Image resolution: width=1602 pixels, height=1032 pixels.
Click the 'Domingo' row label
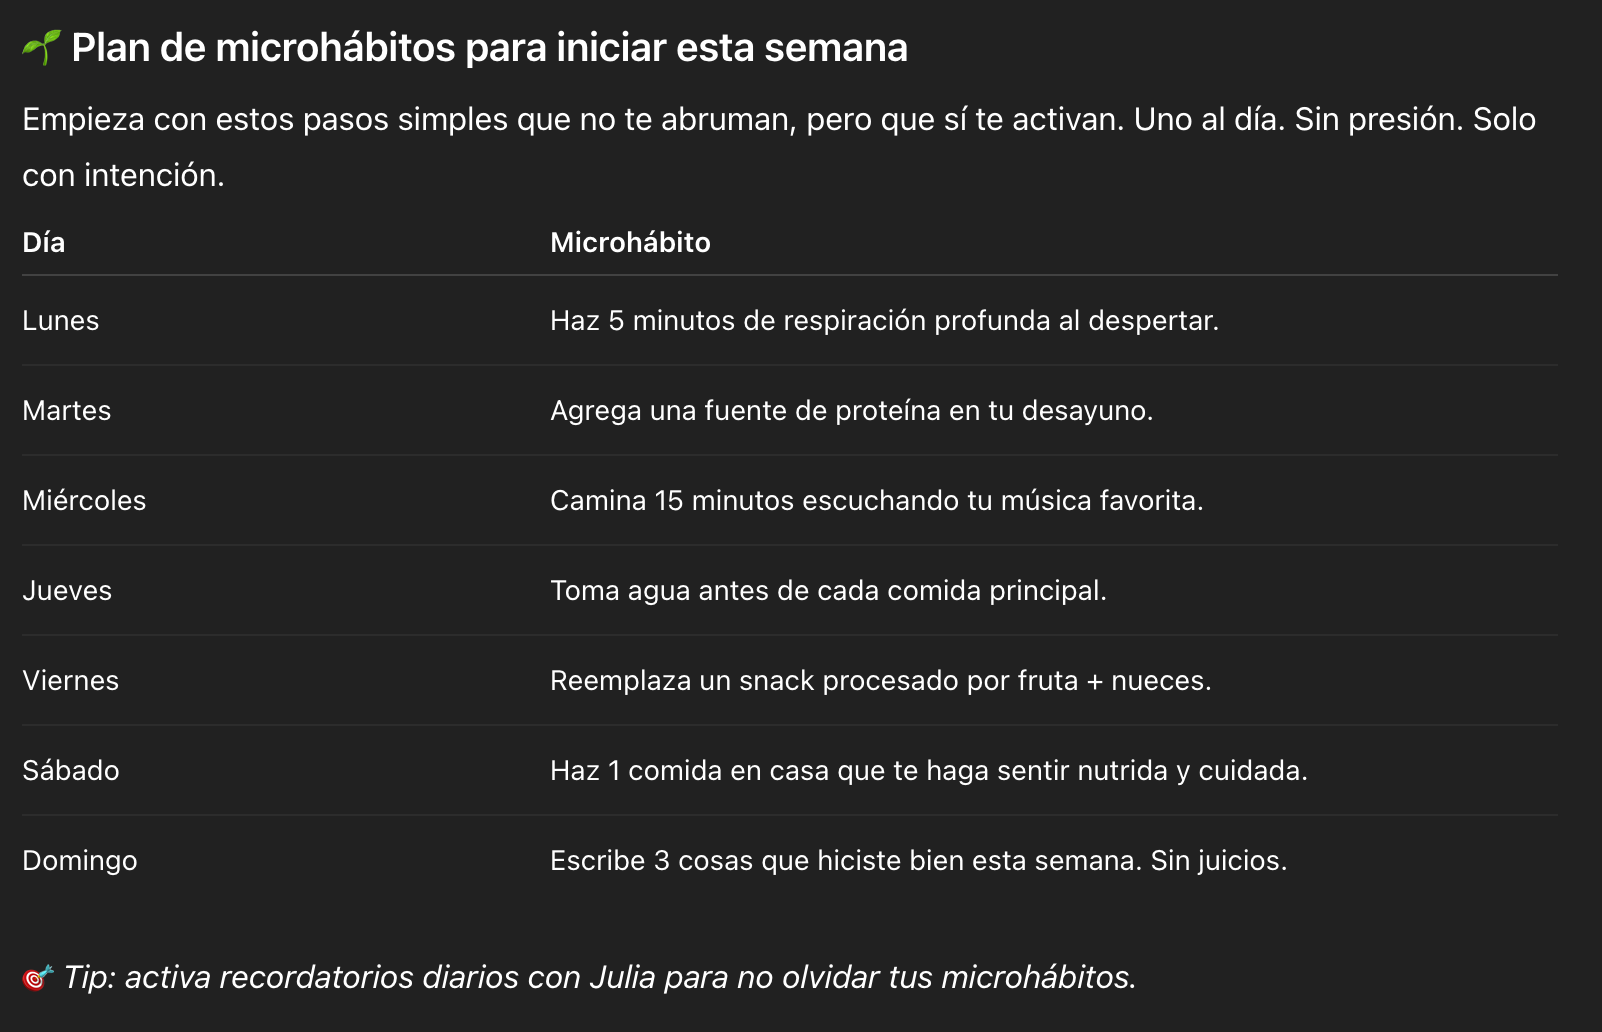(80, 861)
